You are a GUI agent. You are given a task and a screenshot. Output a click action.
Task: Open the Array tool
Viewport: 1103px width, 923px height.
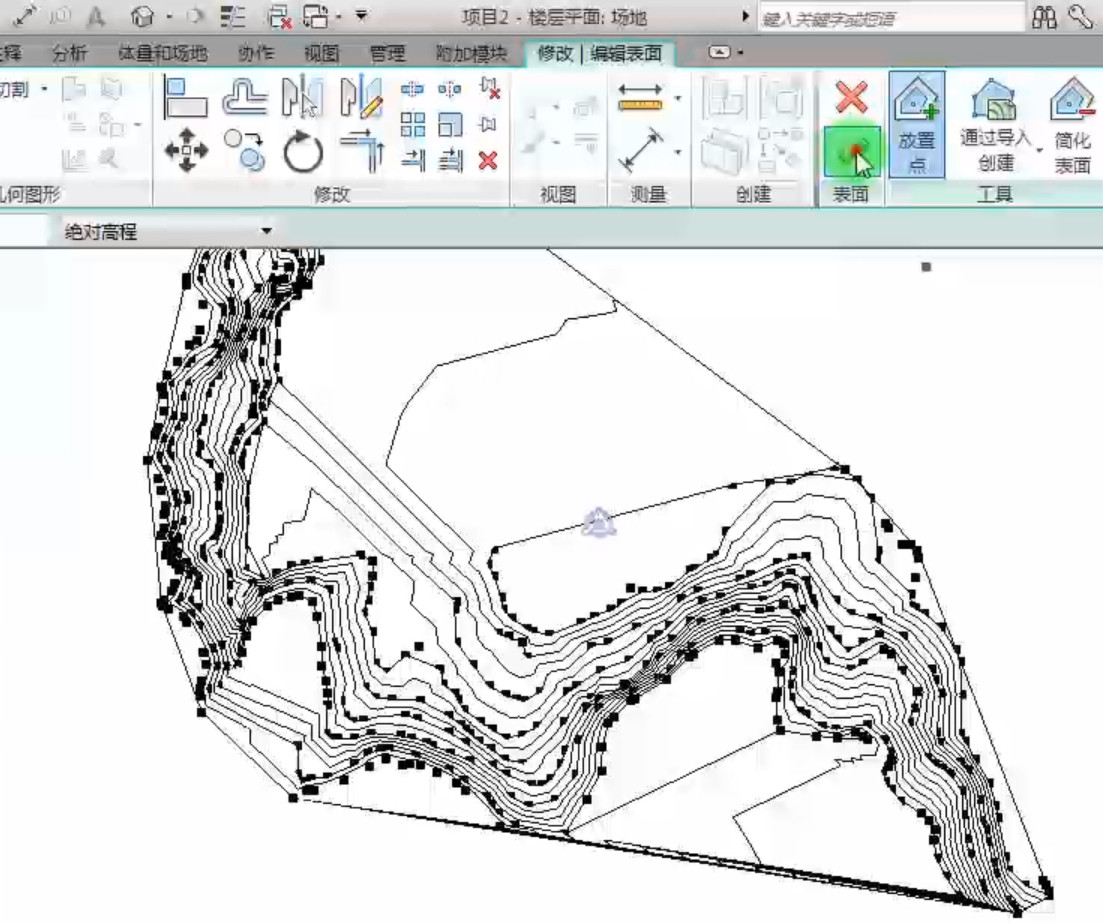click(412, 125)
